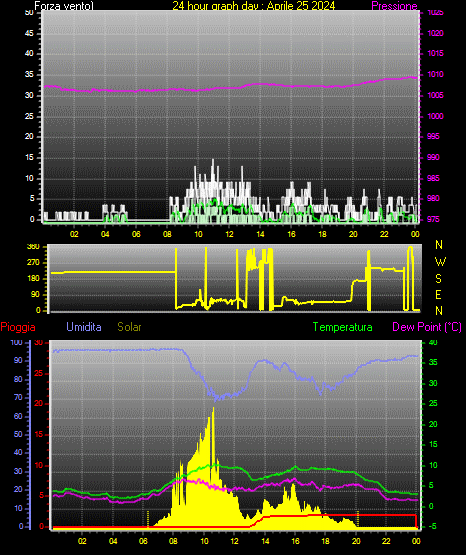Click the 20 hour marker under wind chart

pos(353,234)
